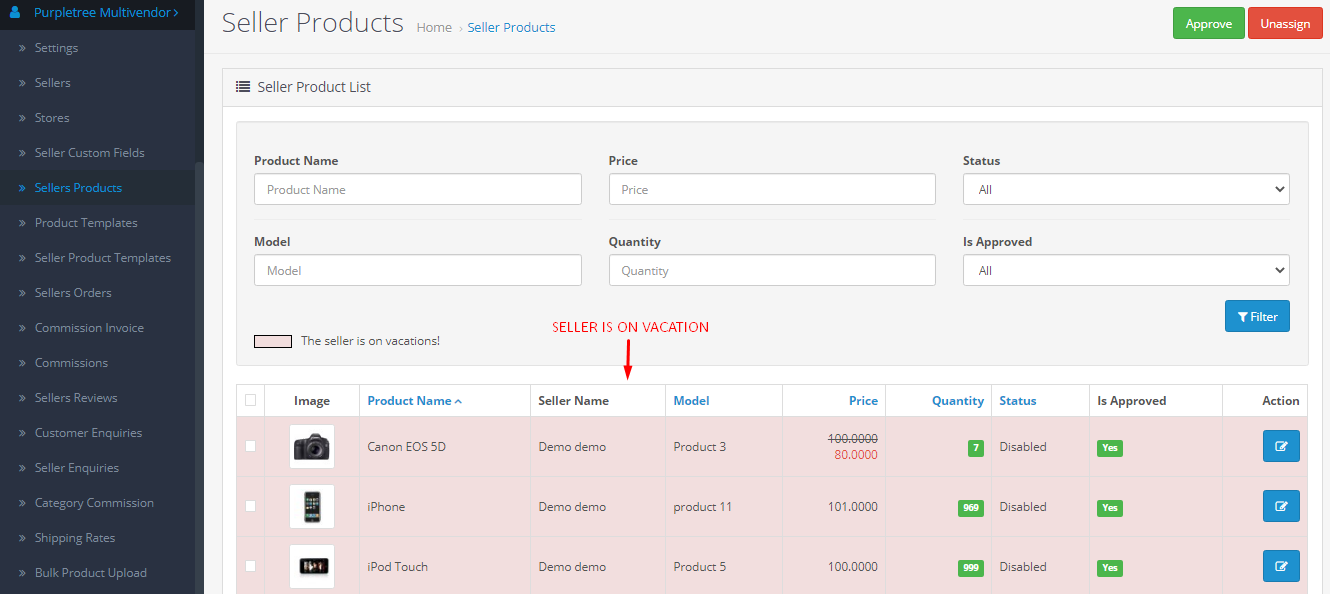The width and height of the screenshot is (1330, 594).
Task: Click the quantity badge 999
Action: [970, 568]
